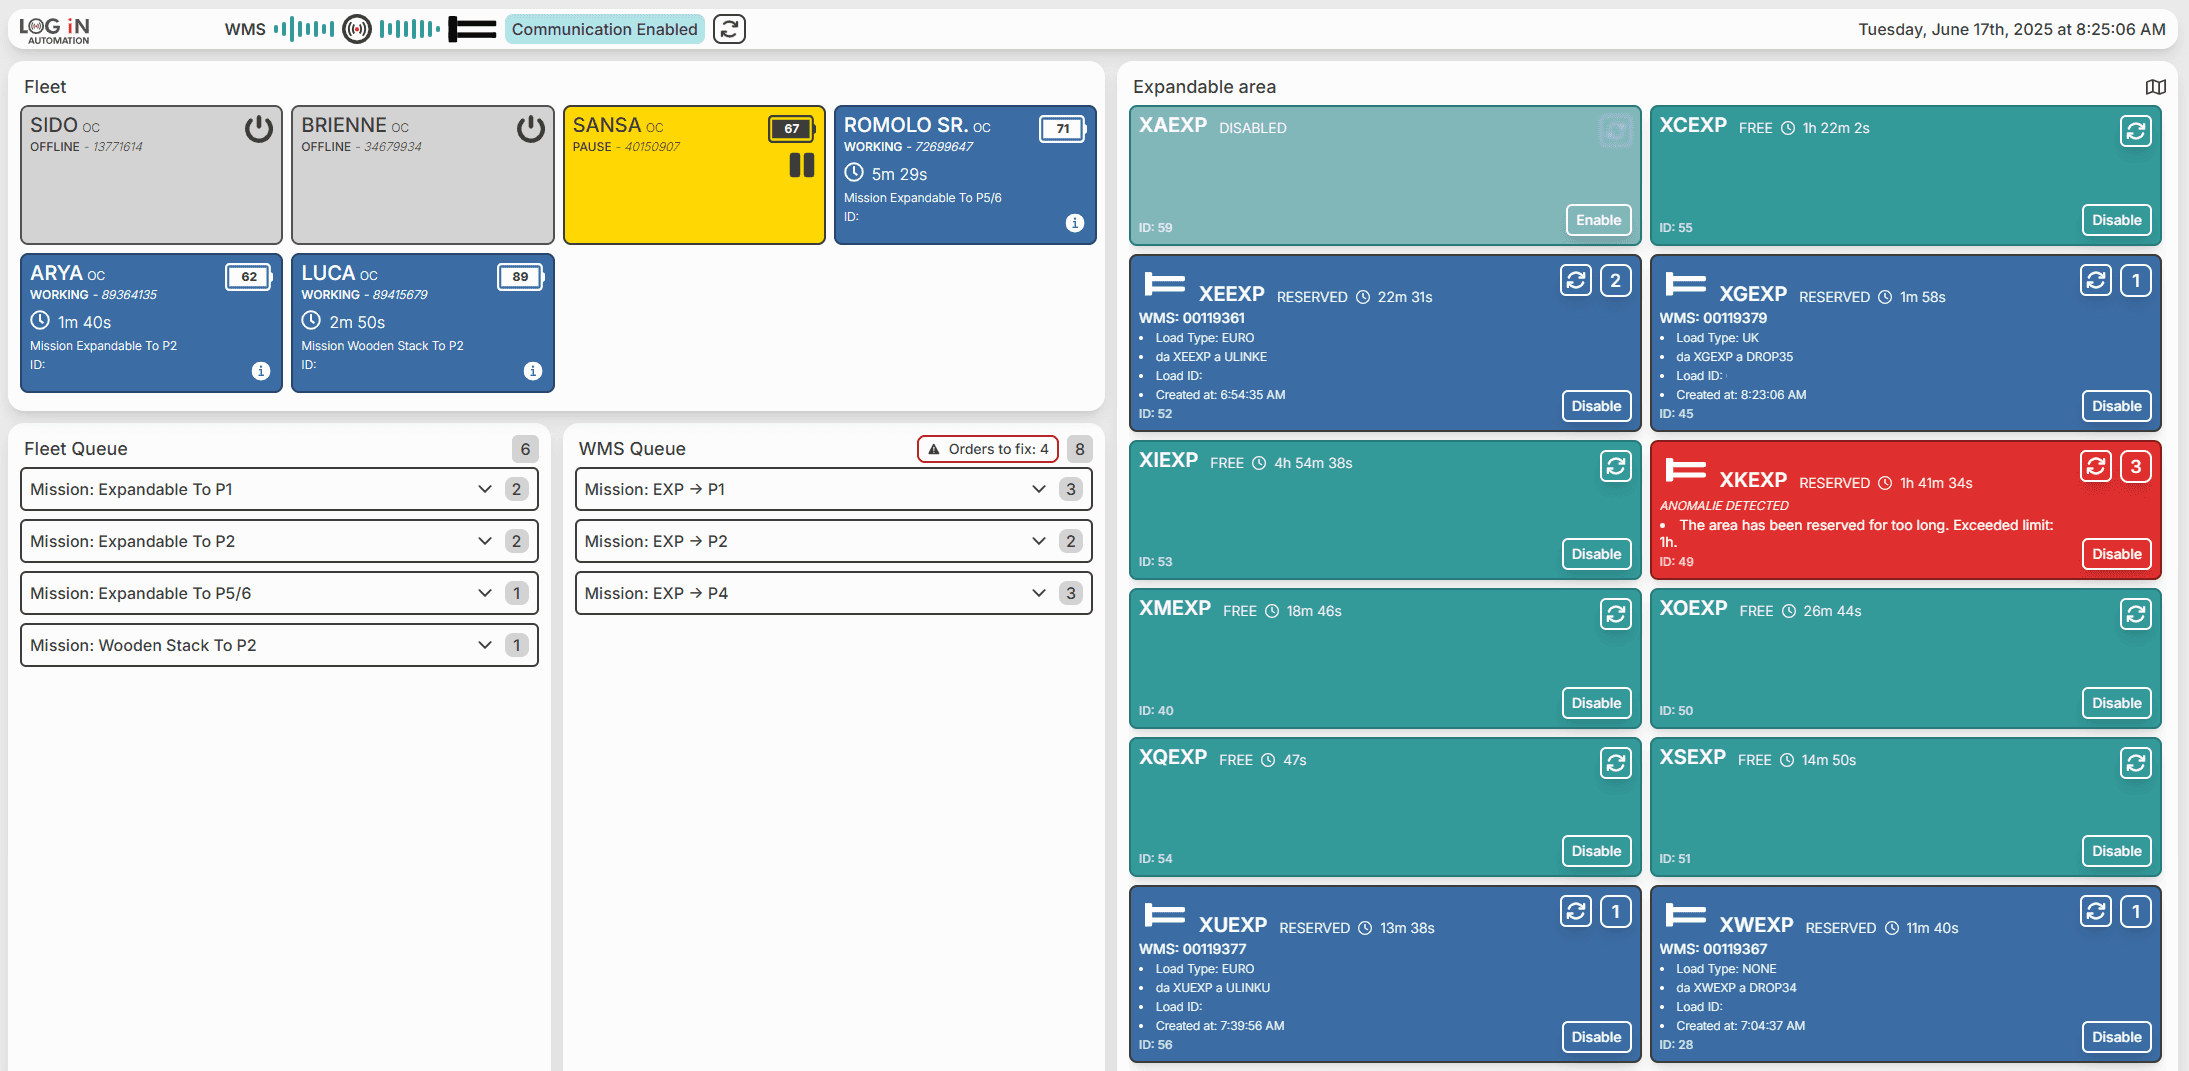This screenshot has width=2189, height=1071.
Task: Click SANSA battery indicator showing 67
Action: pyautogui.click(x=792, y=129)
